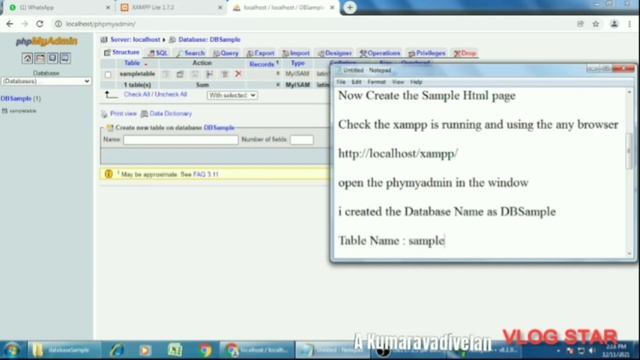Screen dimensions: 640x360
Task: Open the SQL tab
Action: [158, 53]
